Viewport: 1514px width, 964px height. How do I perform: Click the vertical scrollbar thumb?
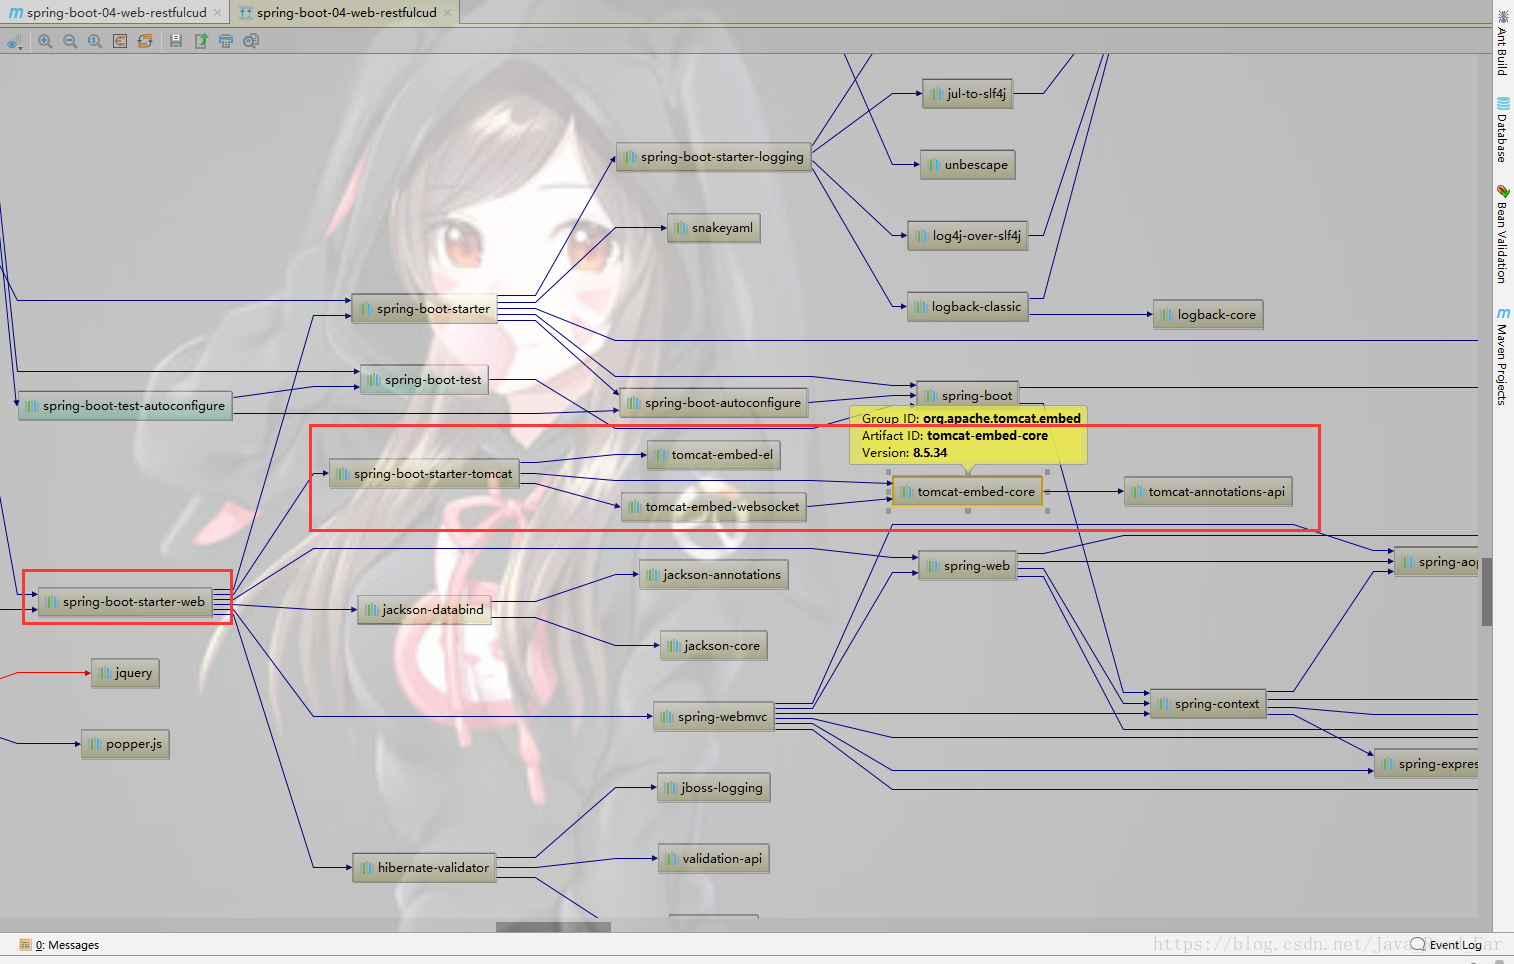(1486, 592)
